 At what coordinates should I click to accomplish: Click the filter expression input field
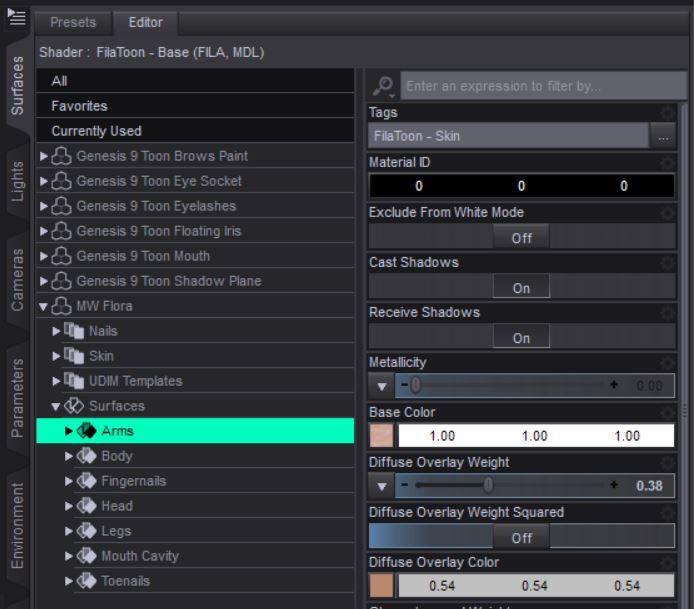pyautogui.click(x=544, y=86)
